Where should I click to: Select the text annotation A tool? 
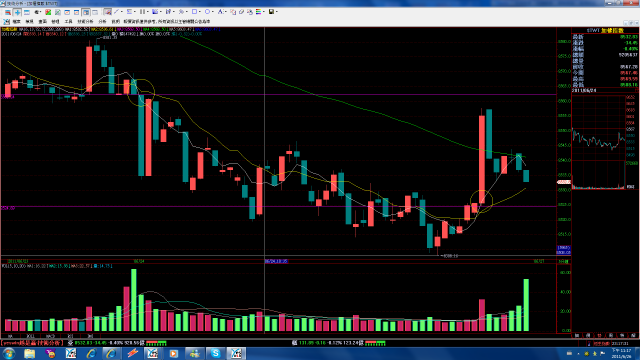[x=220, y=12]
